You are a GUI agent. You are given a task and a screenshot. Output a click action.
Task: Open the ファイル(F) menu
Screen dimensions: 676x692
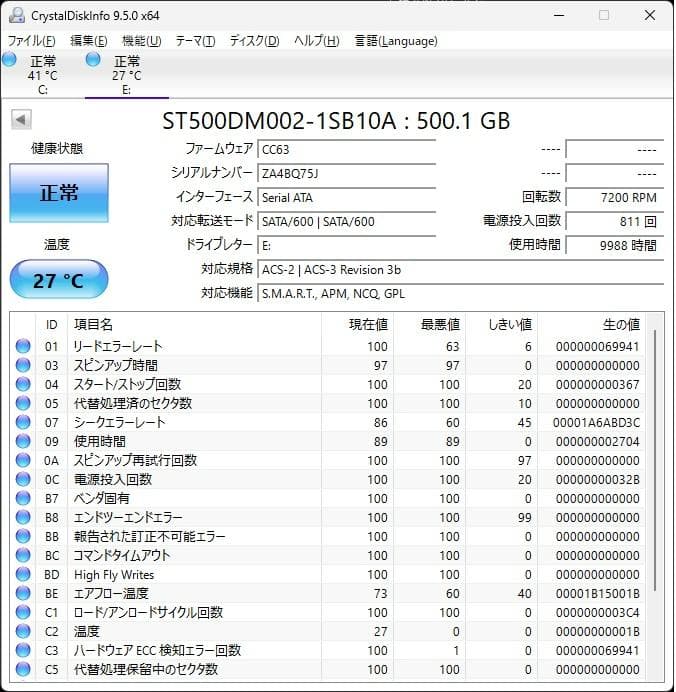coord(32,41)
